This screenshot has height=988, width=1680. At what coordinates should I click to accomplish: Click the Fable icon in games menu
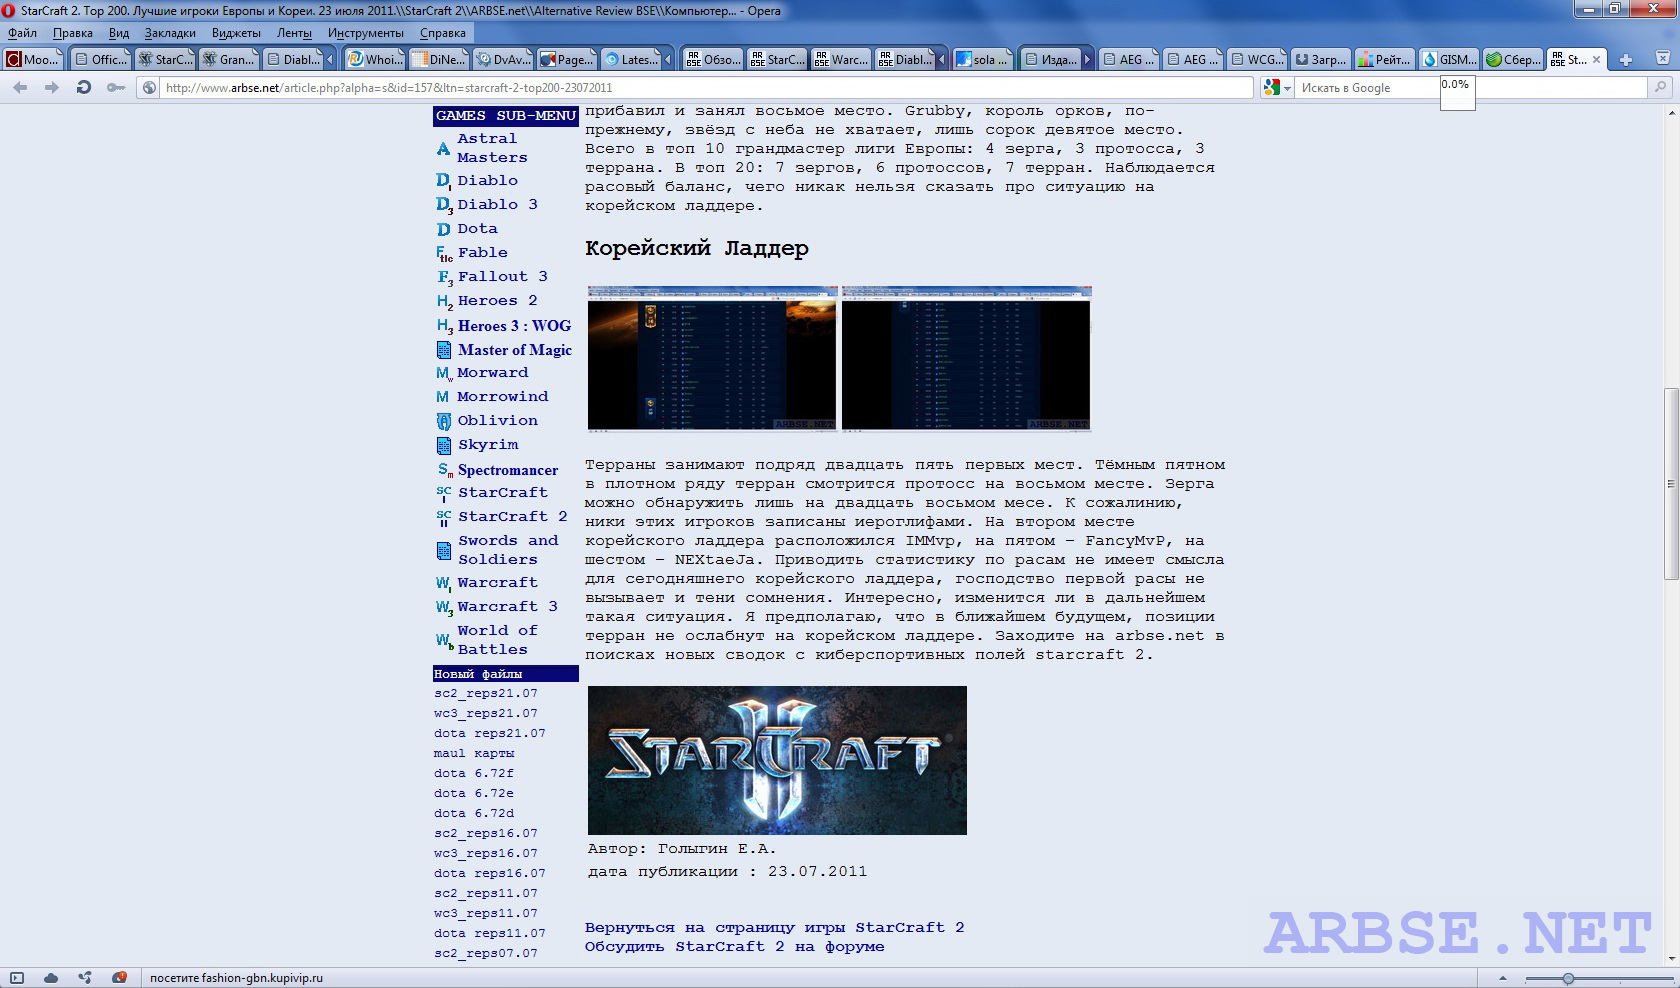[x=444, y=254]
